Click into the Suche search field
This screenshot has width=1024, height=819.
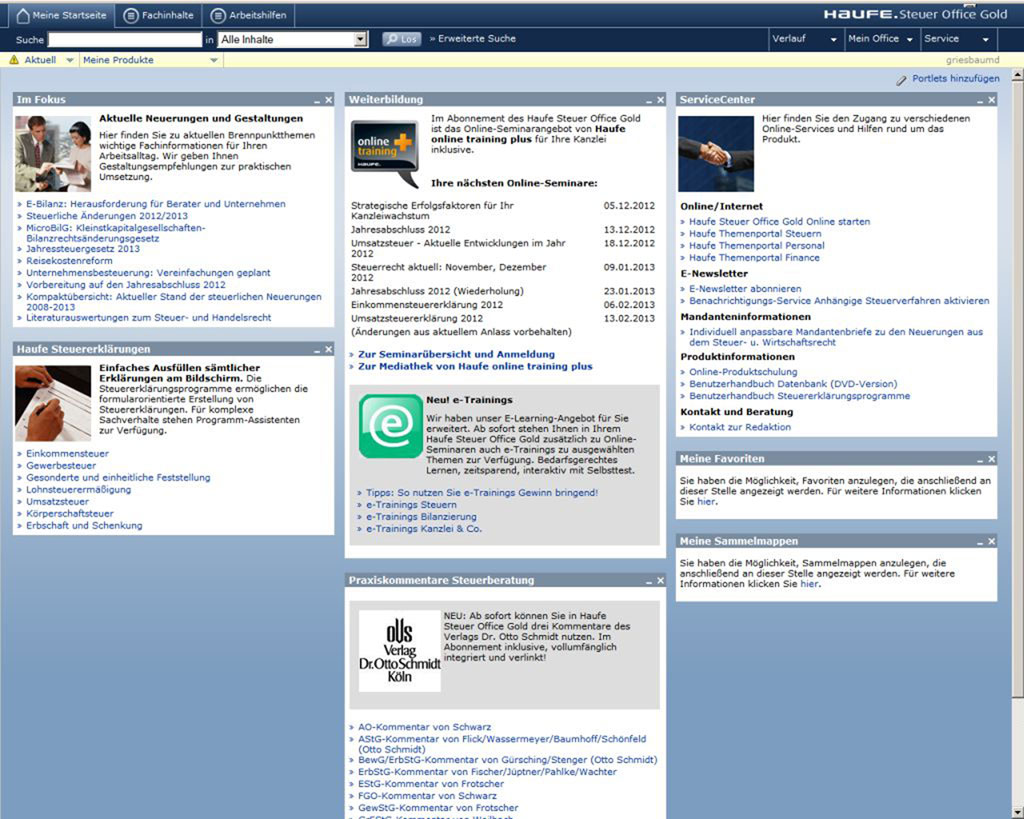coord(125,39)
